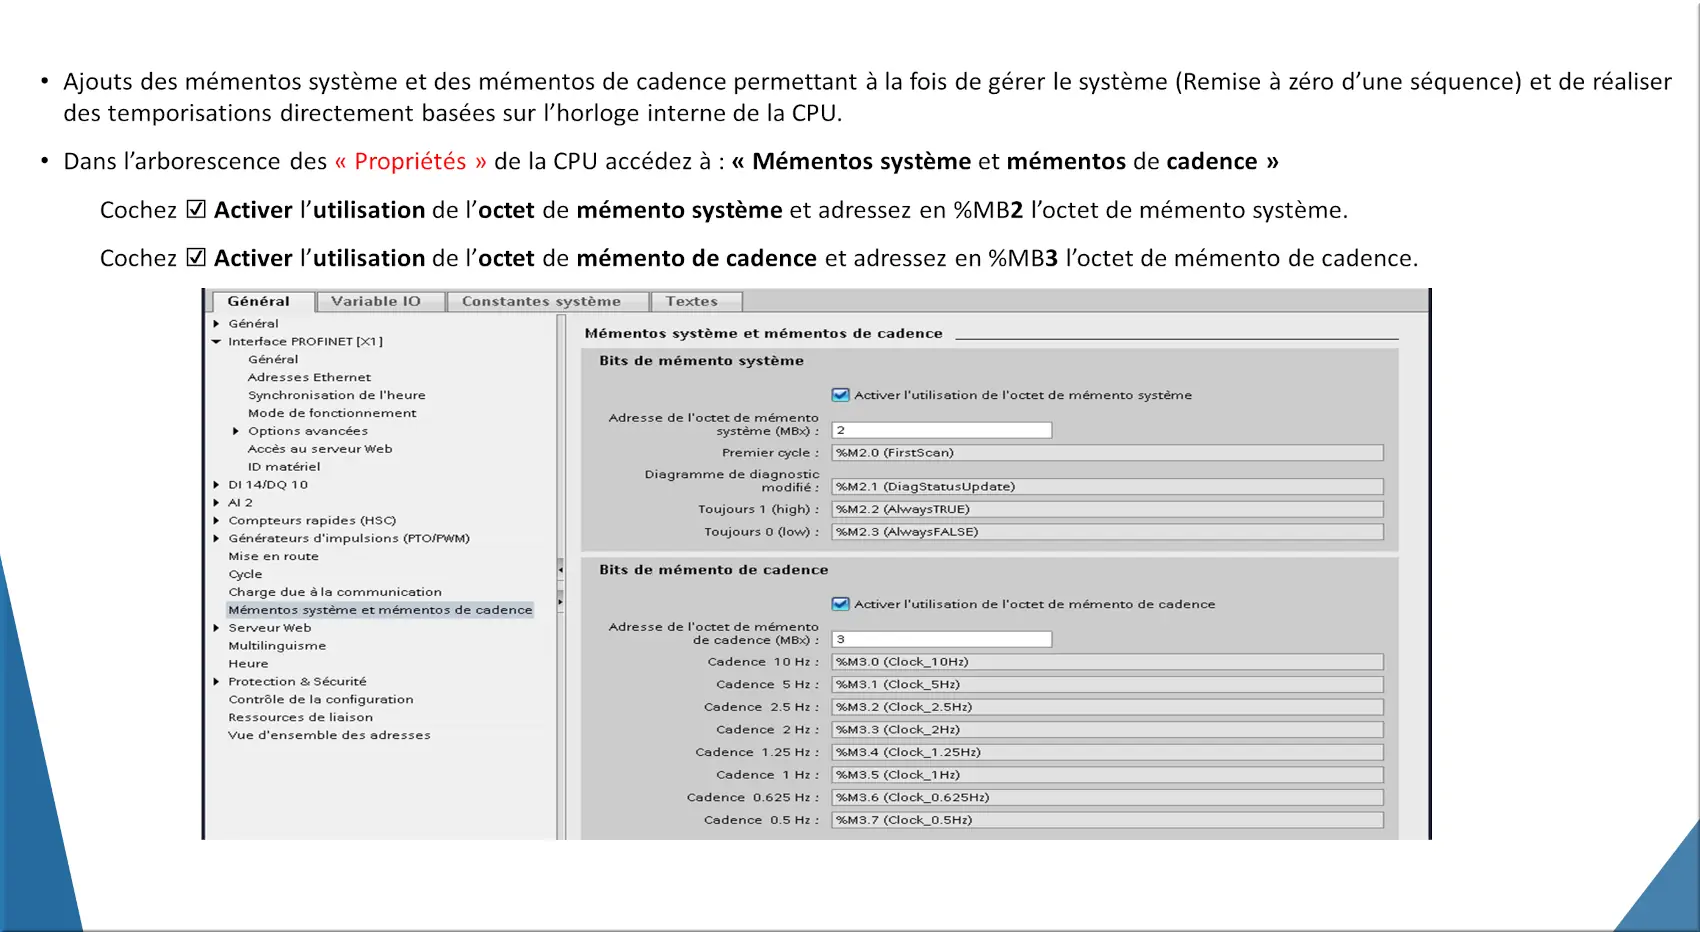
Task: Click the %M3.4 (Clock_1.25Hz) field
Action: [x=1107, y=752]
